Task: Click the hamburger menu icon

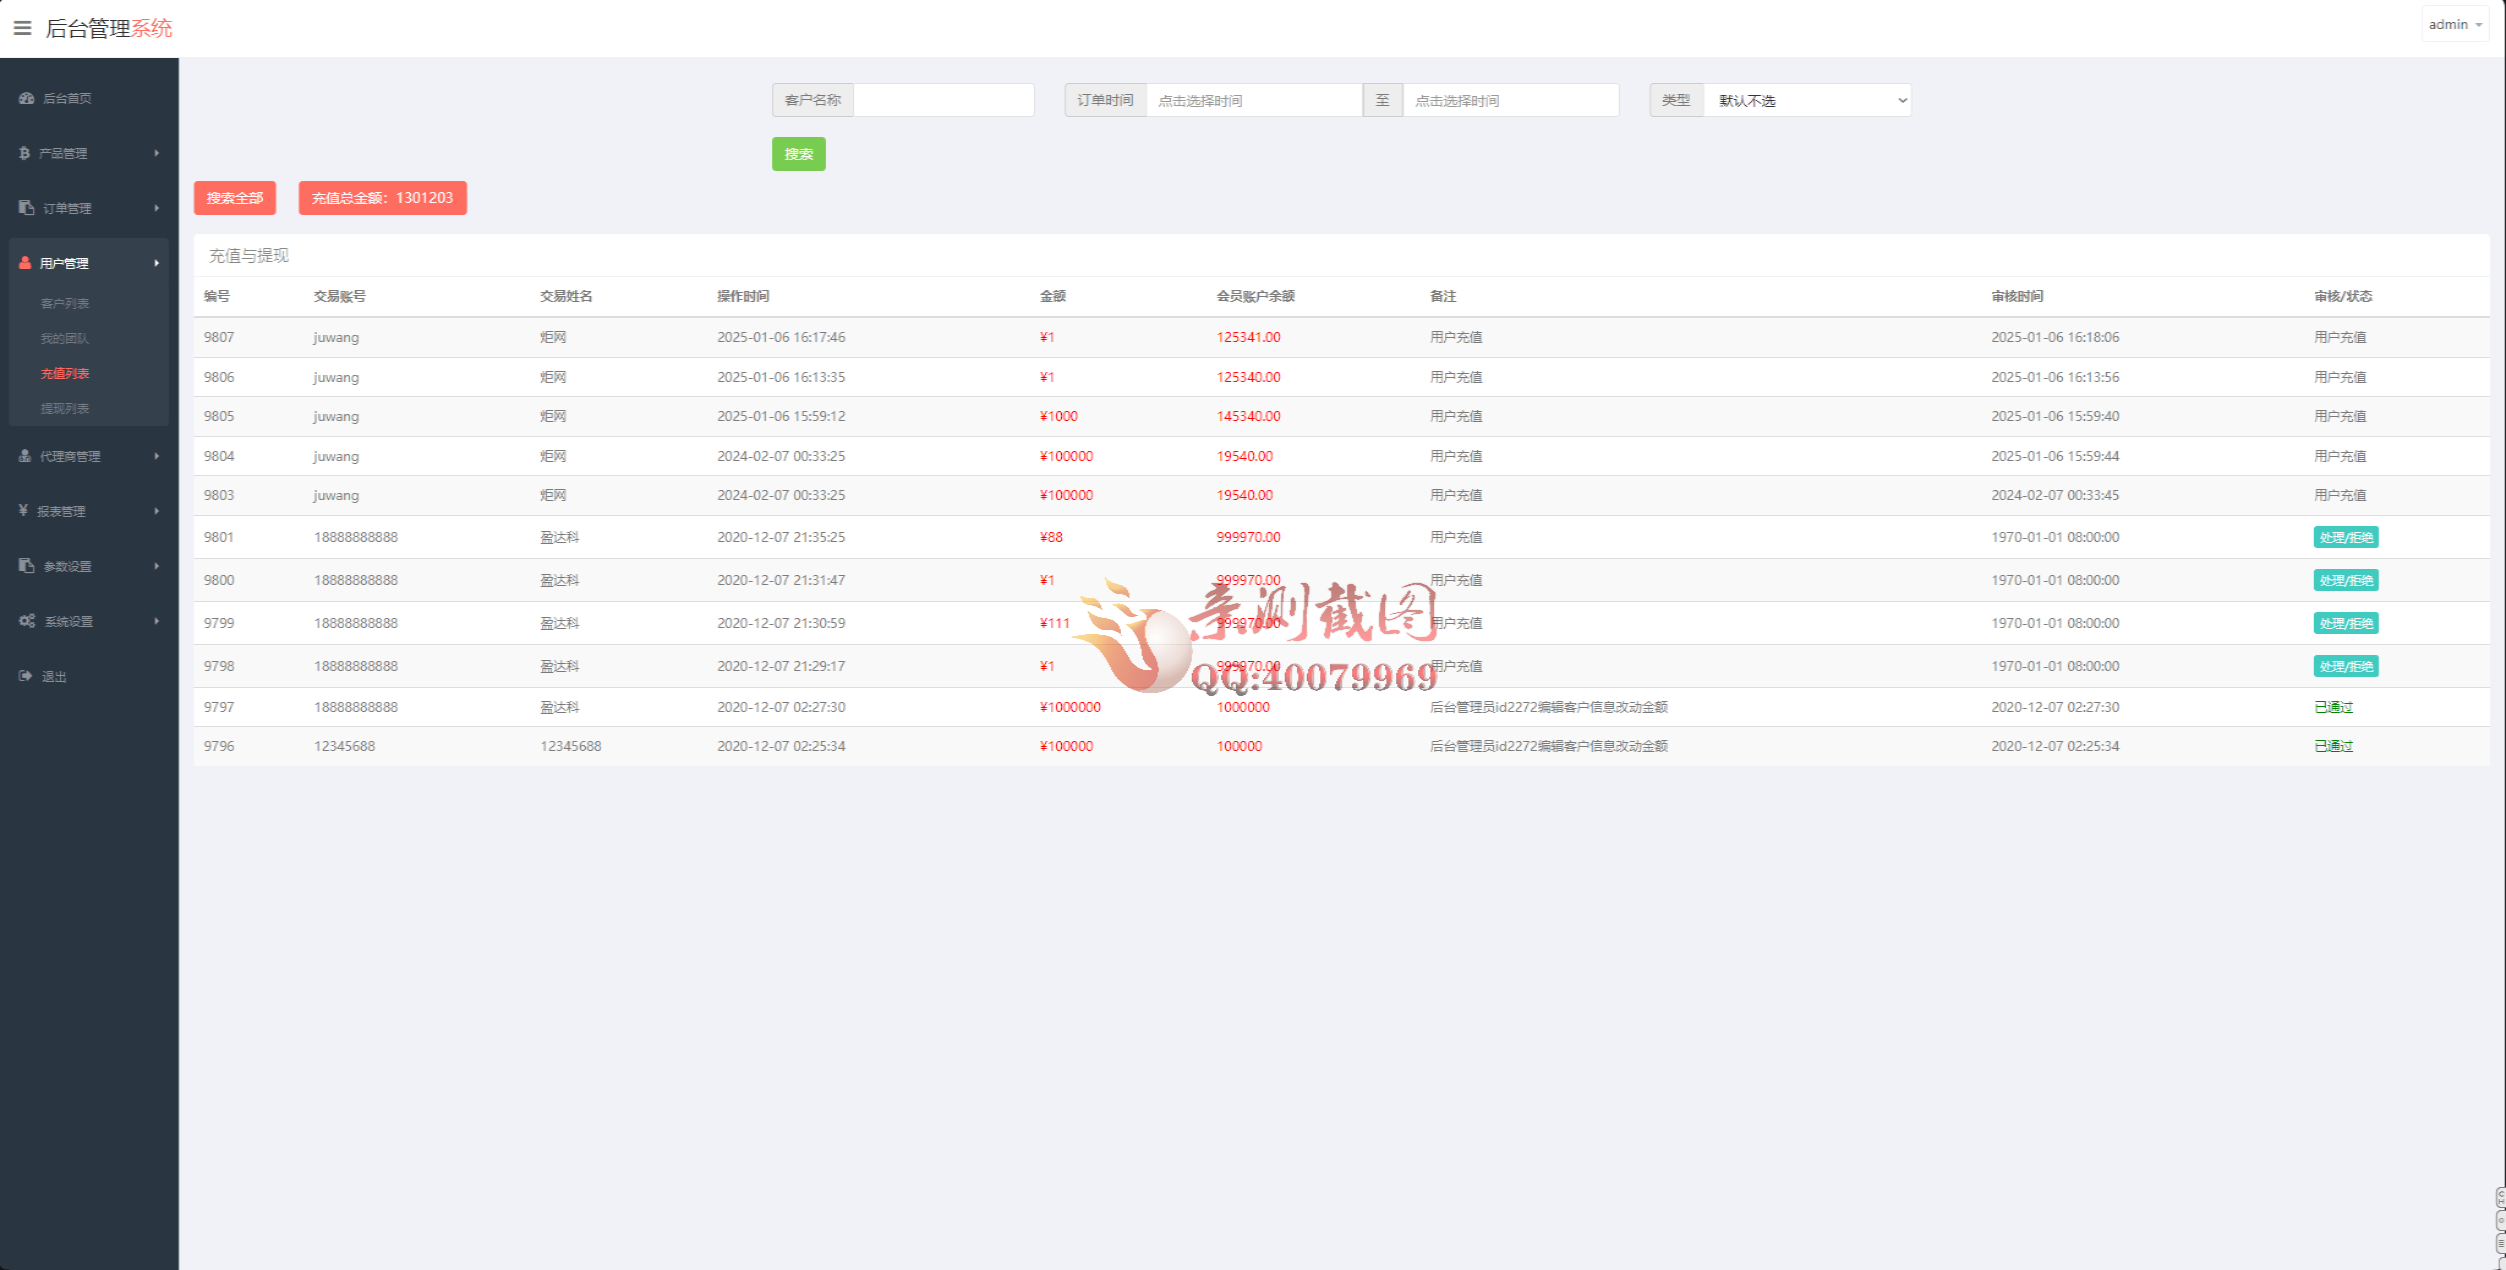Action: 22,28
